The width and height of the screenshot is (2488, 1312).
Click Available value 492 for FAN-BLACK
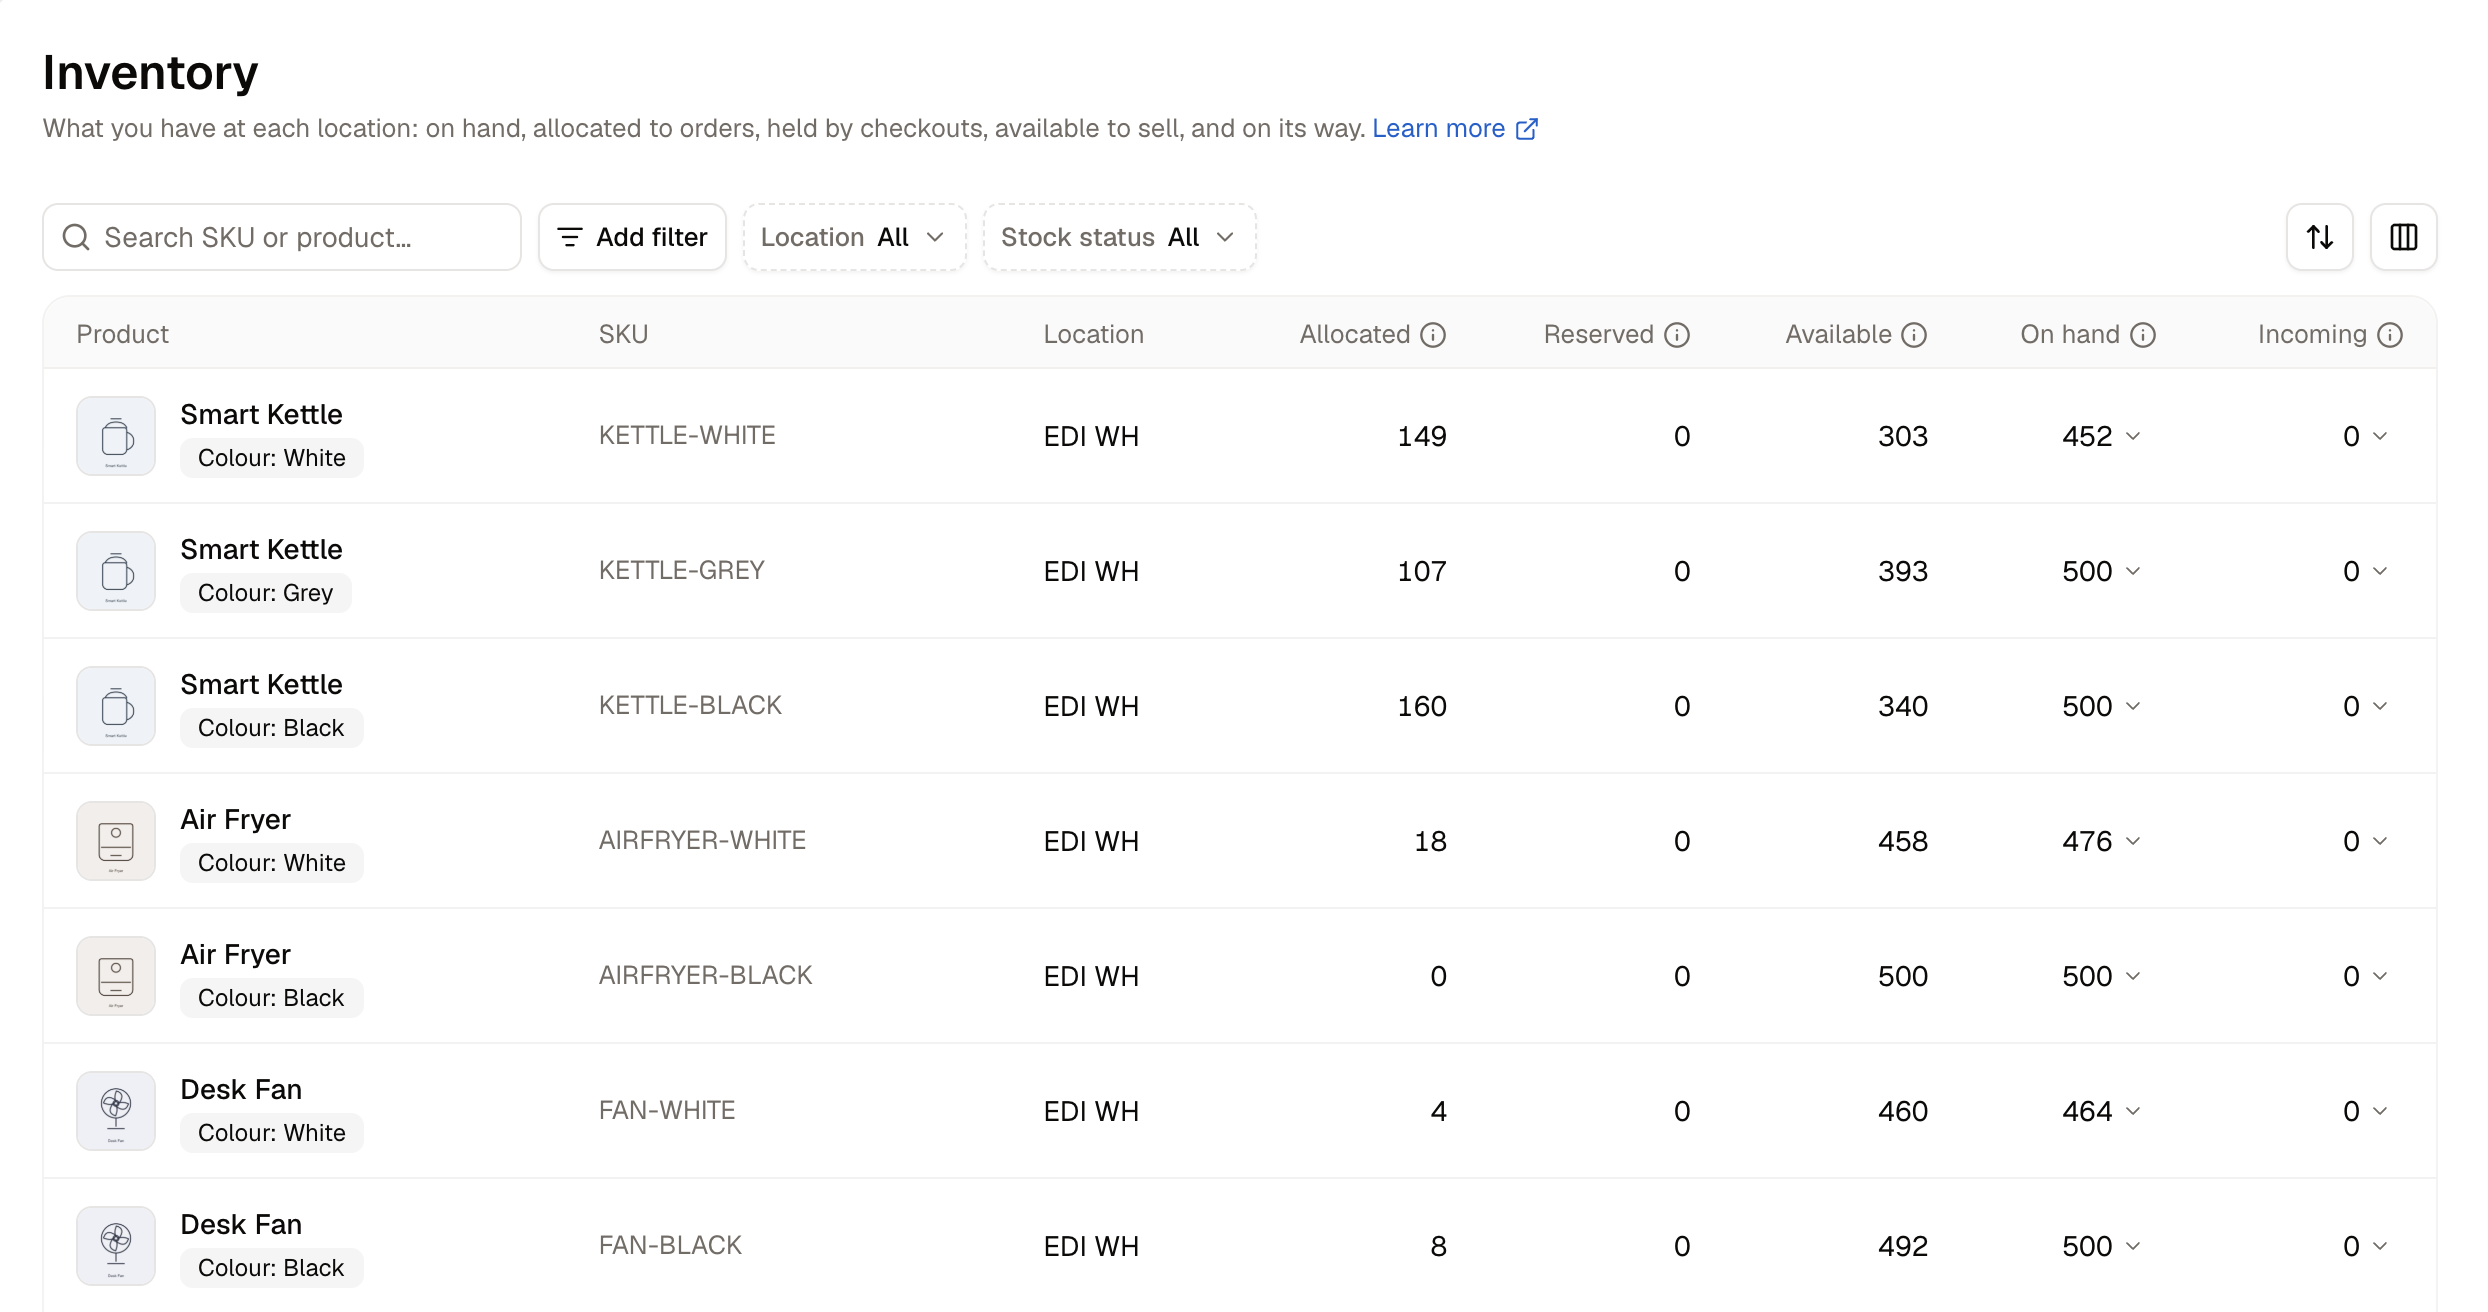pos(1902,1246)
